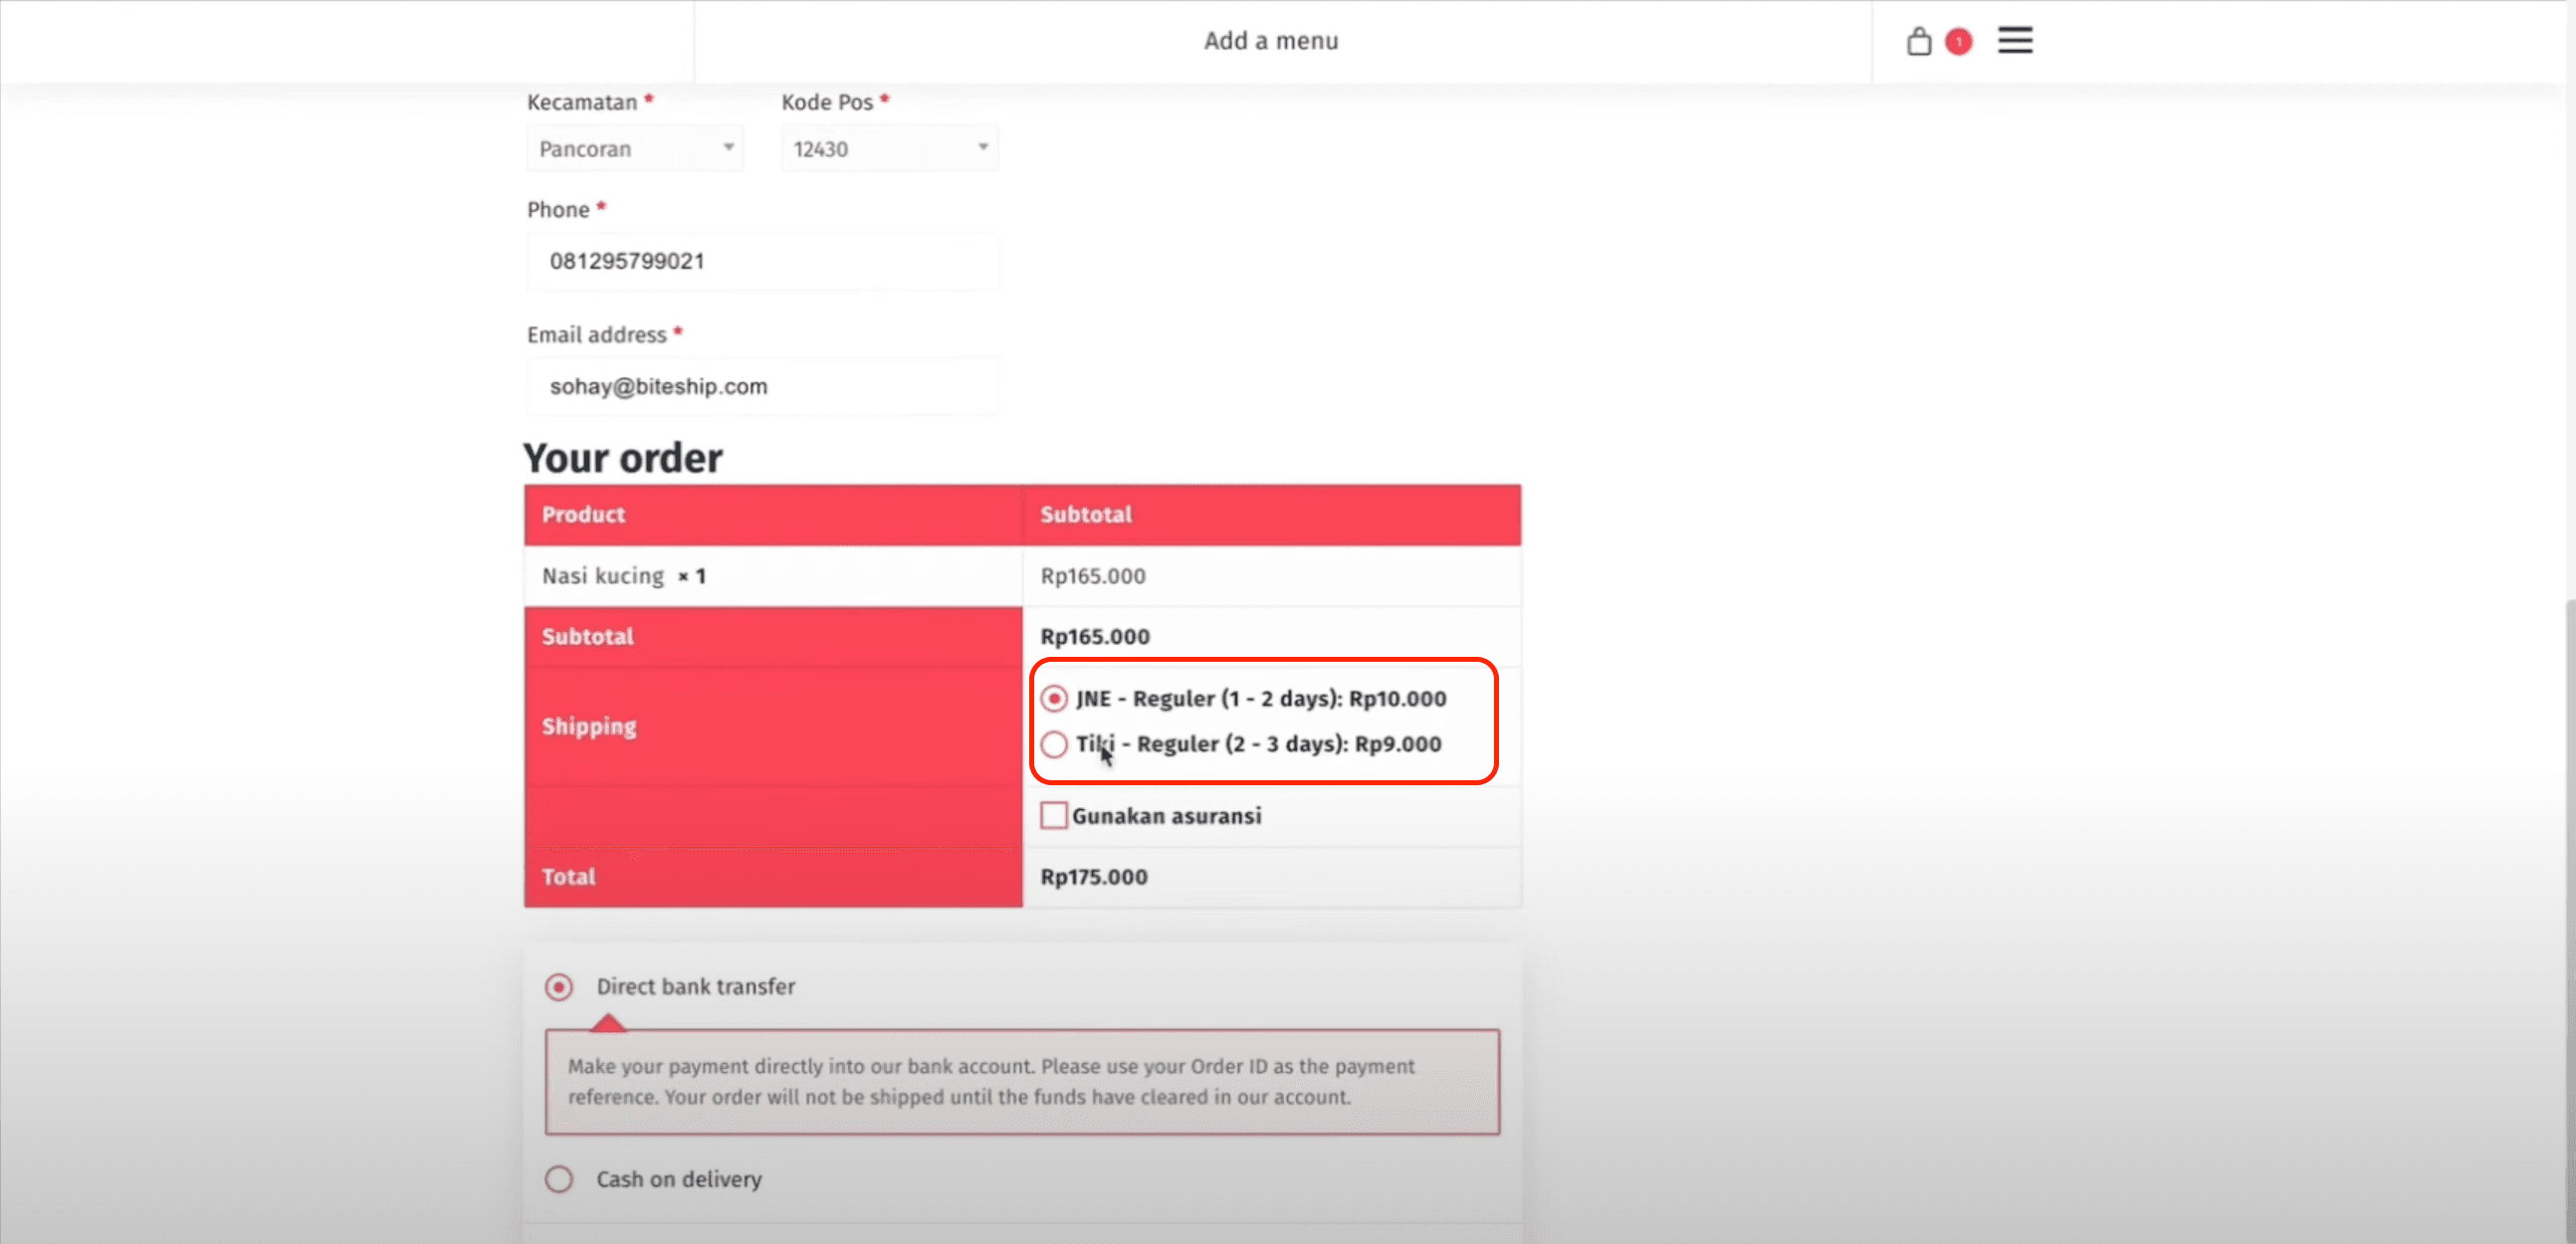
Task: Open the Kode Pos 12430 dropdown
Action: 890,148
